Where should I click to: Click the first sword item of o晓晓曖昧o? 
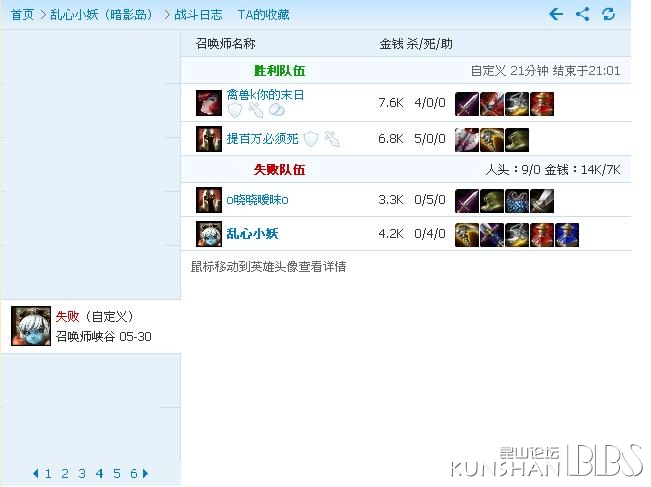[x=467, y=201]
